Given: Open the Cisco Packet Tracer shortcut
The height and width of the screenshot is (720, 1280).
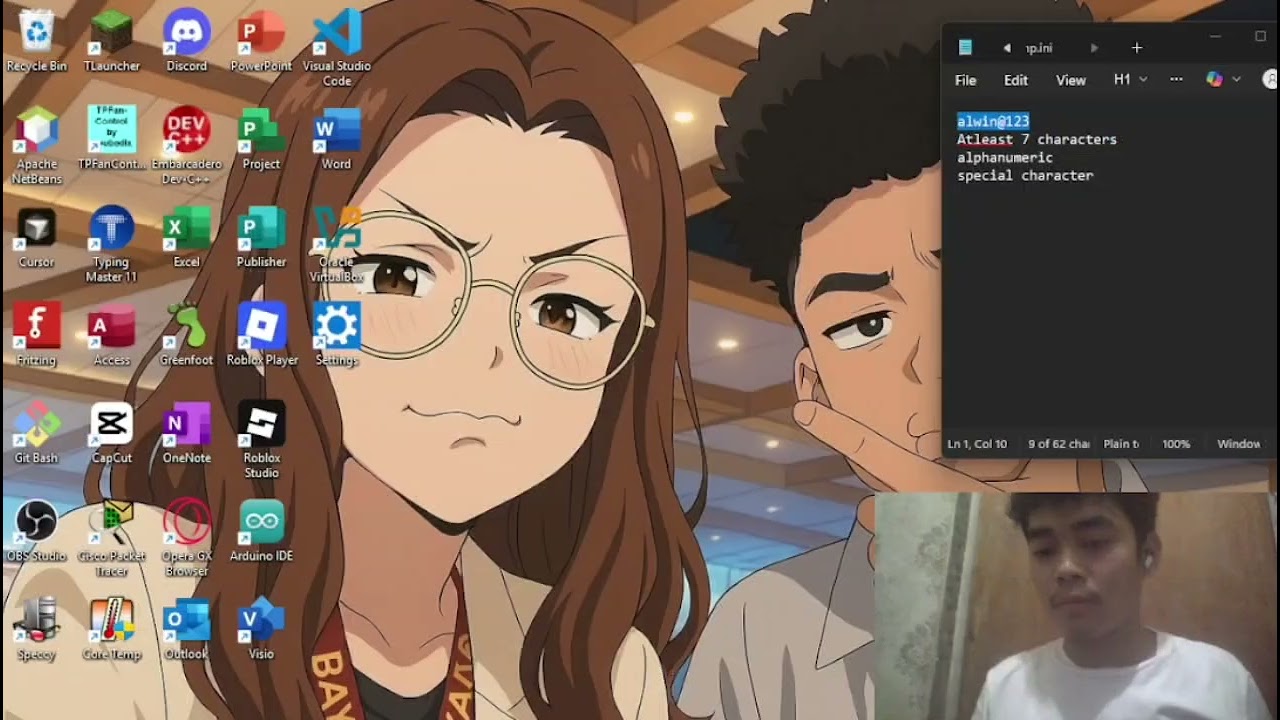Looking at the screenshot, I should point(111,539).
